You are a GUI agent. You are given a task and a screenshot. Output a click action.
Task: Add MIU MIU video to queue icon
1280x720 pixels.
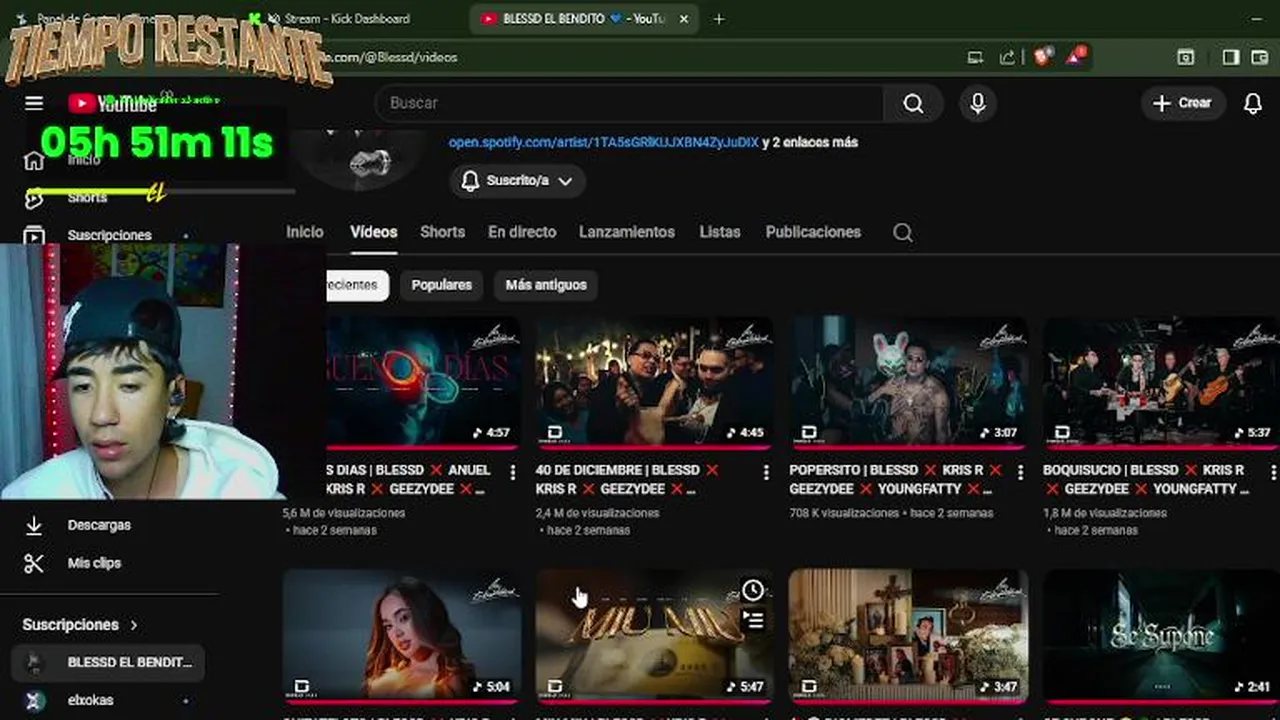(x=753, y=620)
